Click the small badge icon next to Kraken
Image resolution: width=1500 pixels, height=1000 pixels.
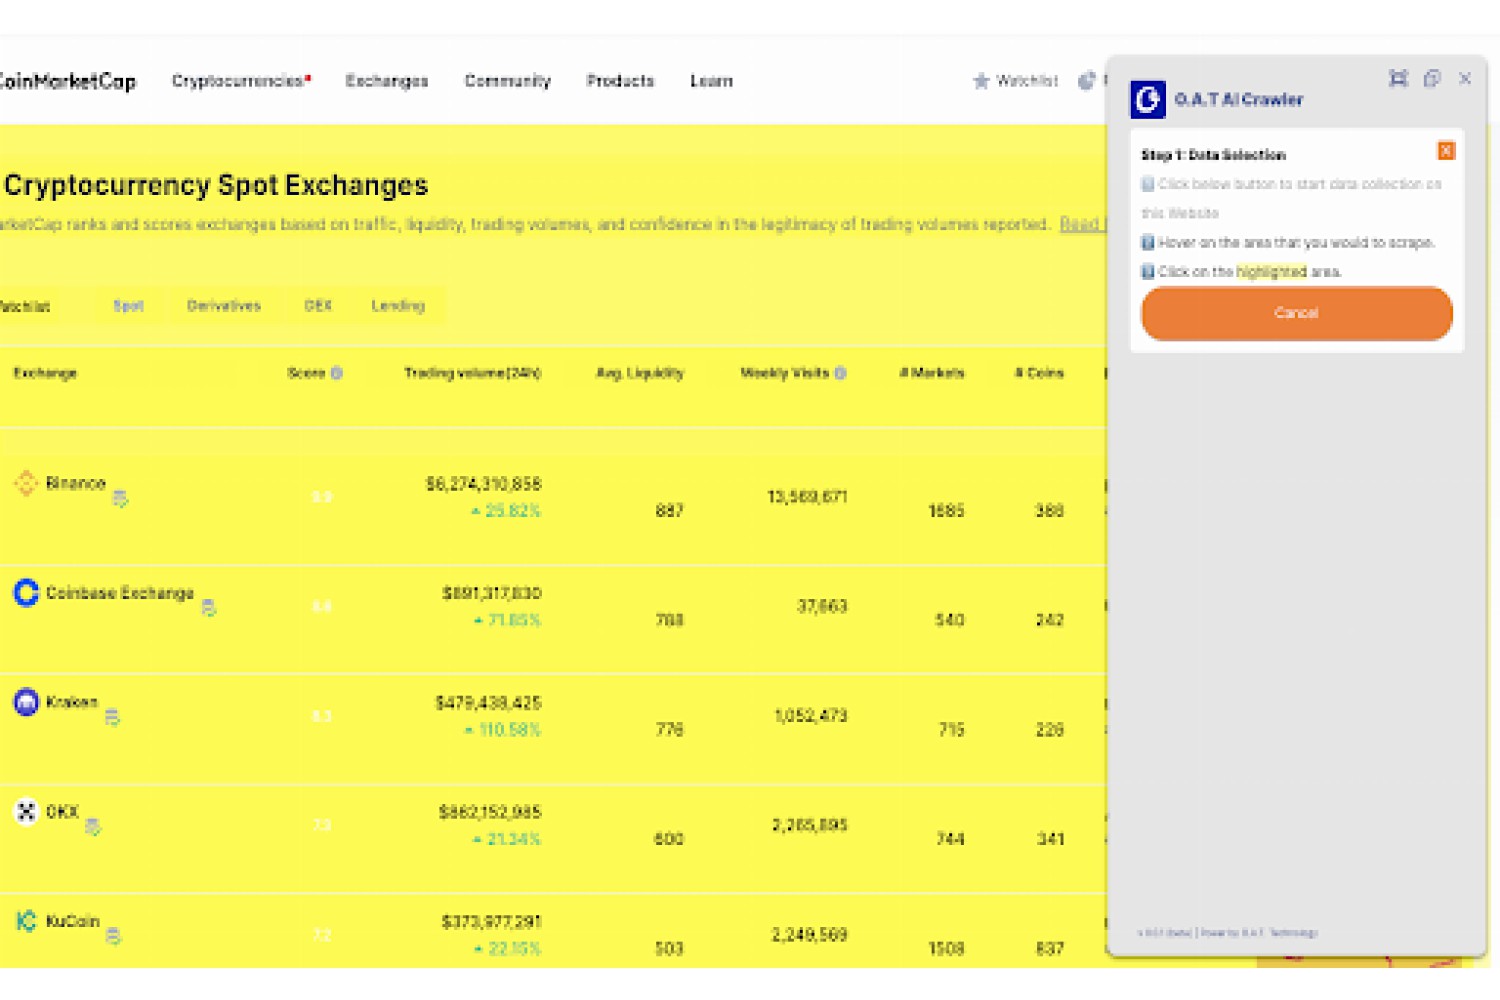pyautogui.click(x=112, y=716)
